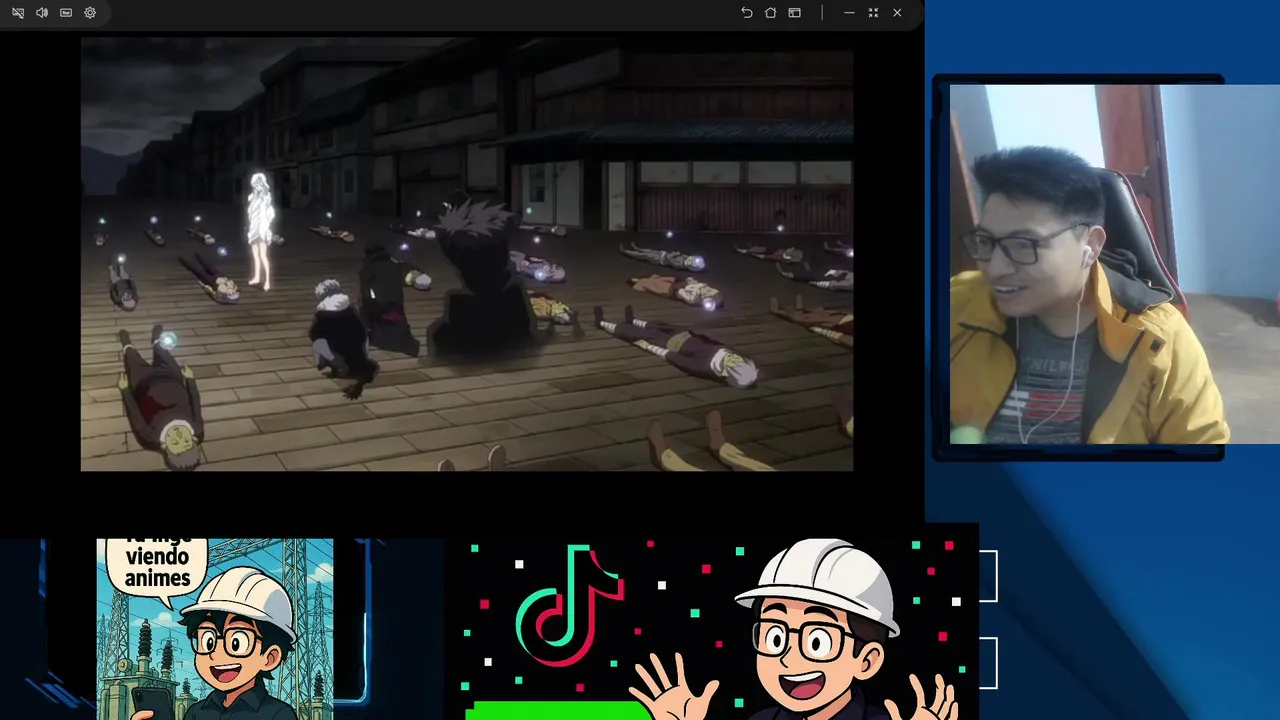Go back with the curved arrow icon
Viewport: 1280px width, 720px height.
[746, 13]
